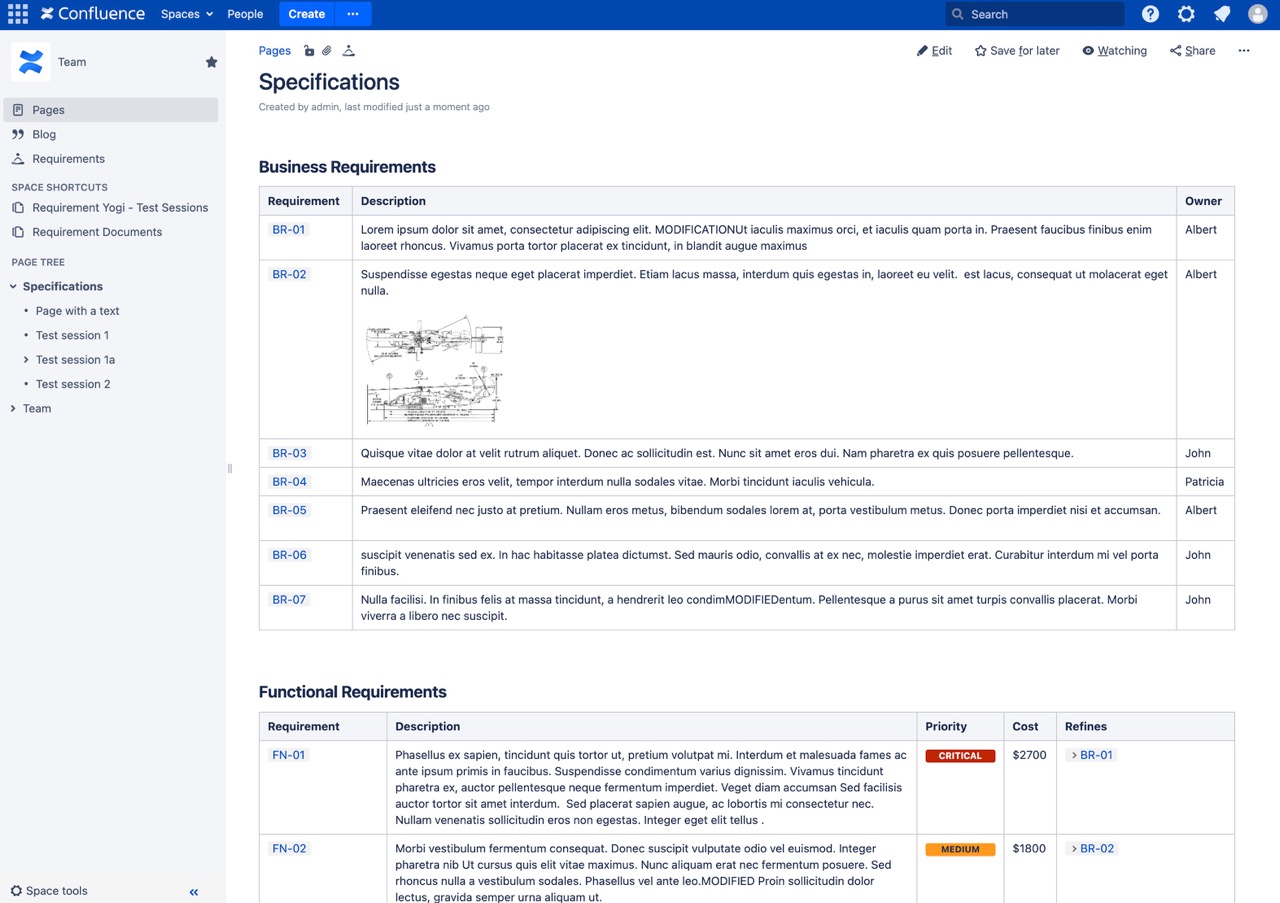
Task: Open notifications with the bell icon
Action: click(x=1221, y=14)
